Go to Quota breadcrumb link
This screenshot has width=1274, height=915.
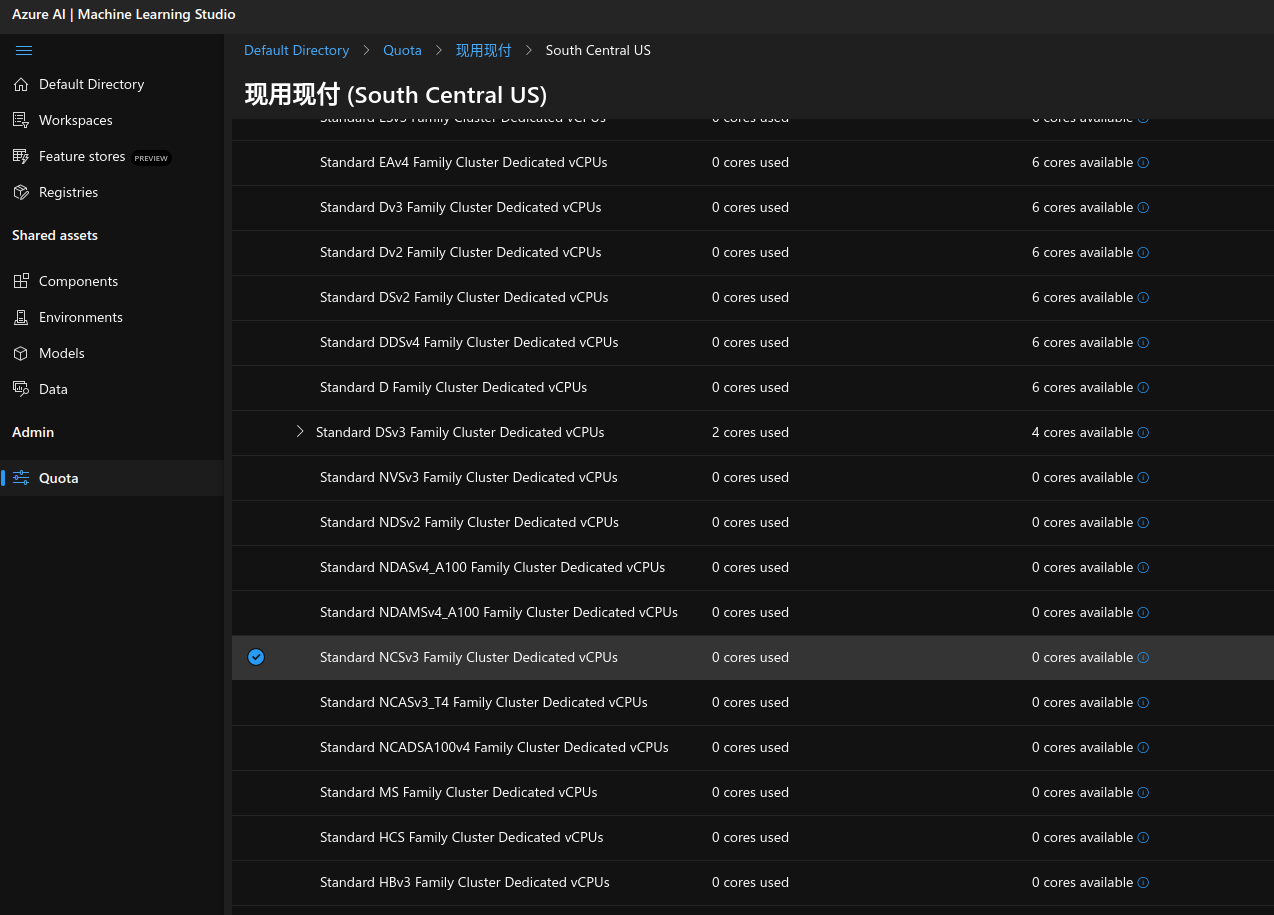tap(402, 50)
